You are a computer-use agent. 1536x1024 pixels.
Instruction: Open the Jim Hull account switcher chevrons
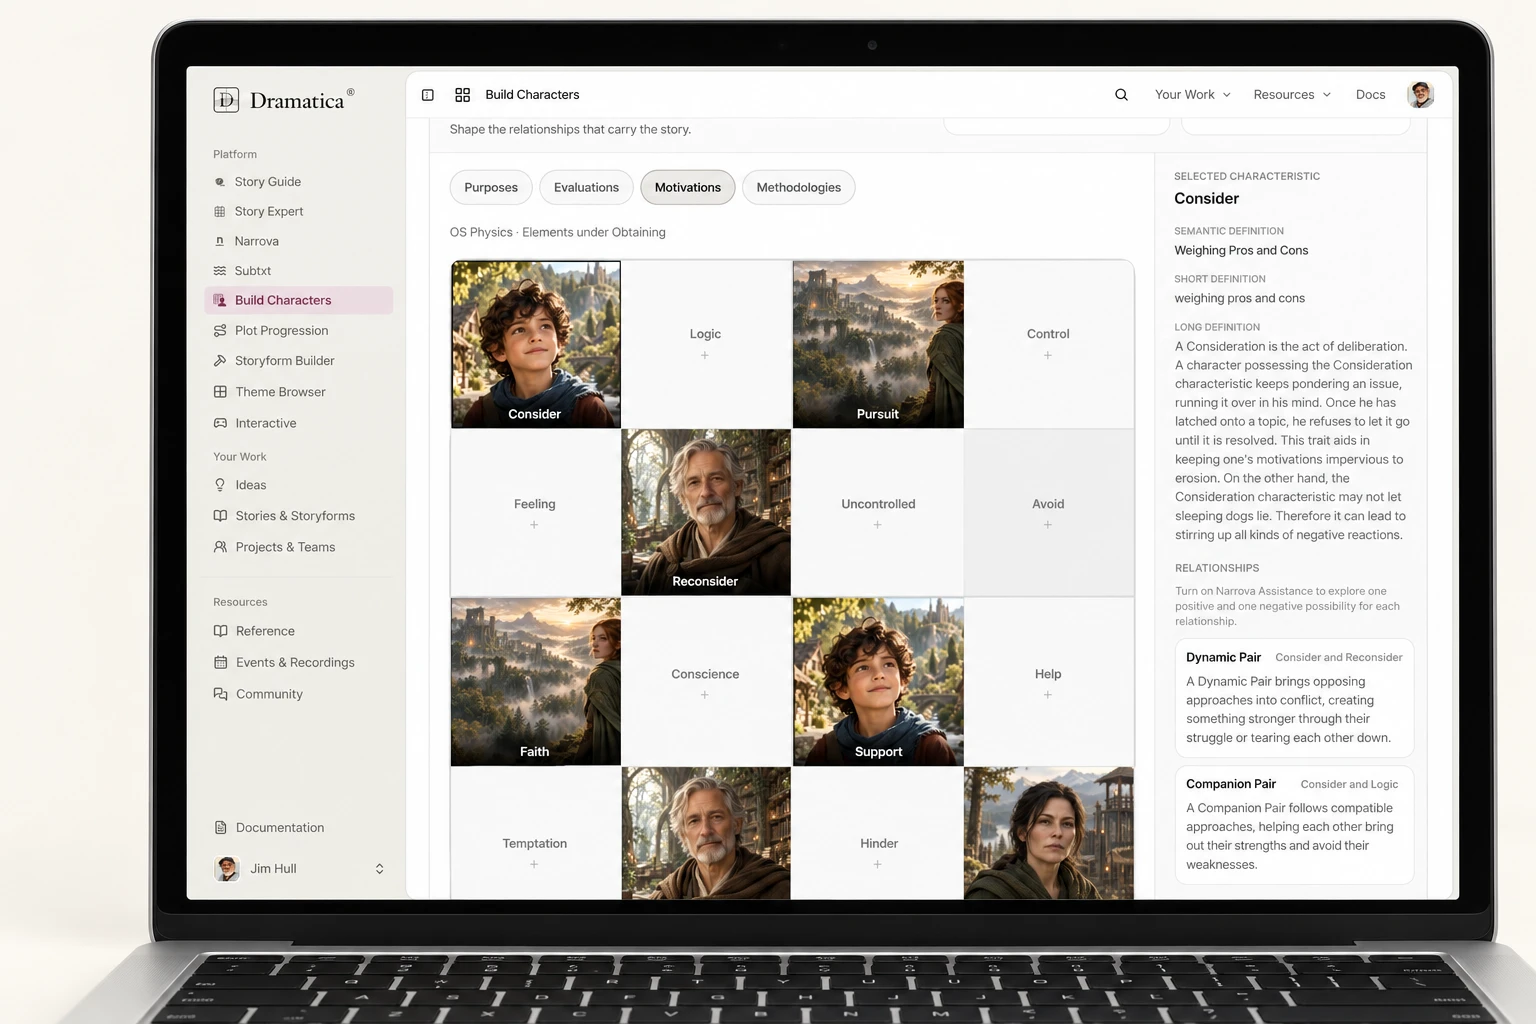tap(379, 869)
